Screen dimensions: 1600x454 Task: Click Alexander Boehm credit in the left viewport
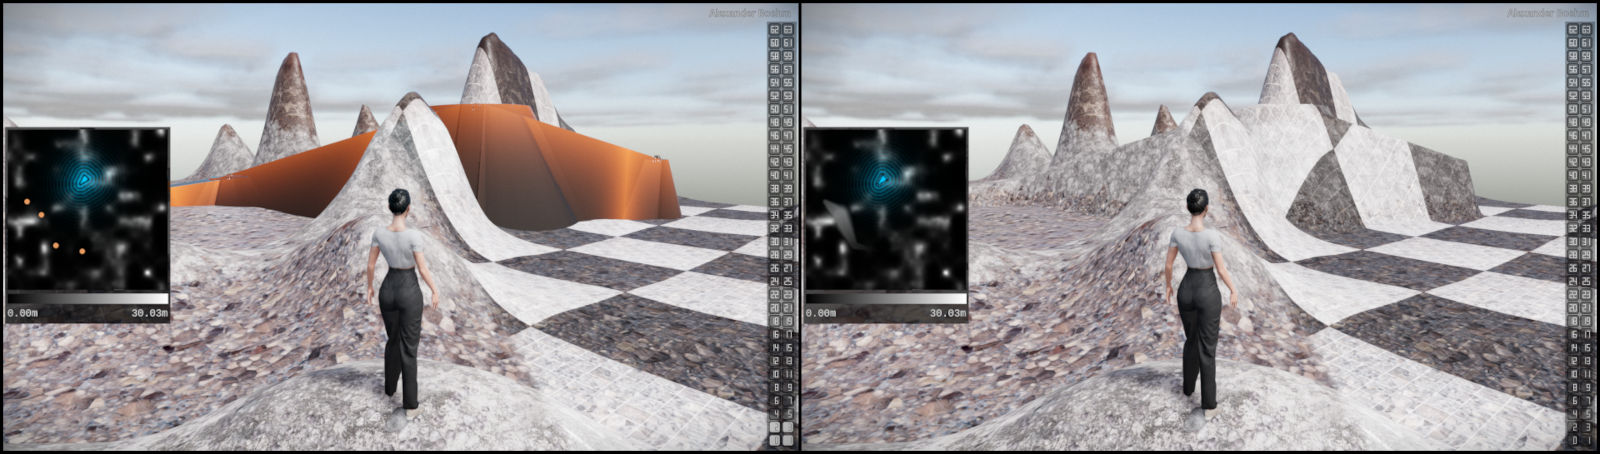pos(749,13)
